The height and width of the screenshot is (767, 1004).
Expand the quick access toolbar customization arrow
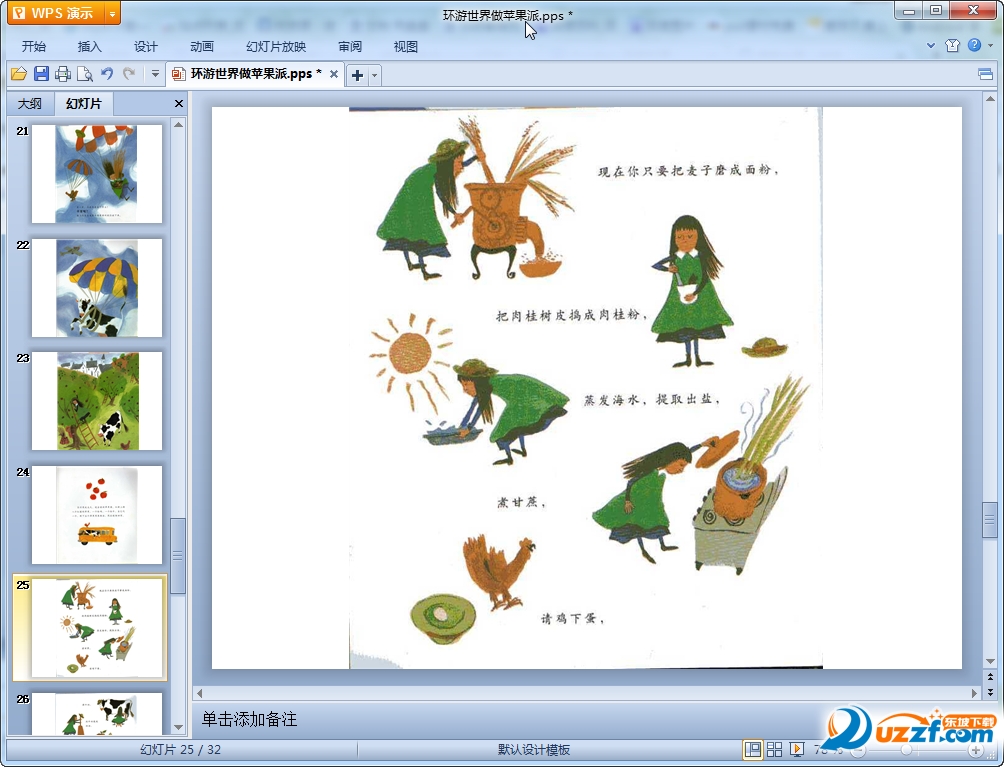pyautogui.click(x=155, y=74)
